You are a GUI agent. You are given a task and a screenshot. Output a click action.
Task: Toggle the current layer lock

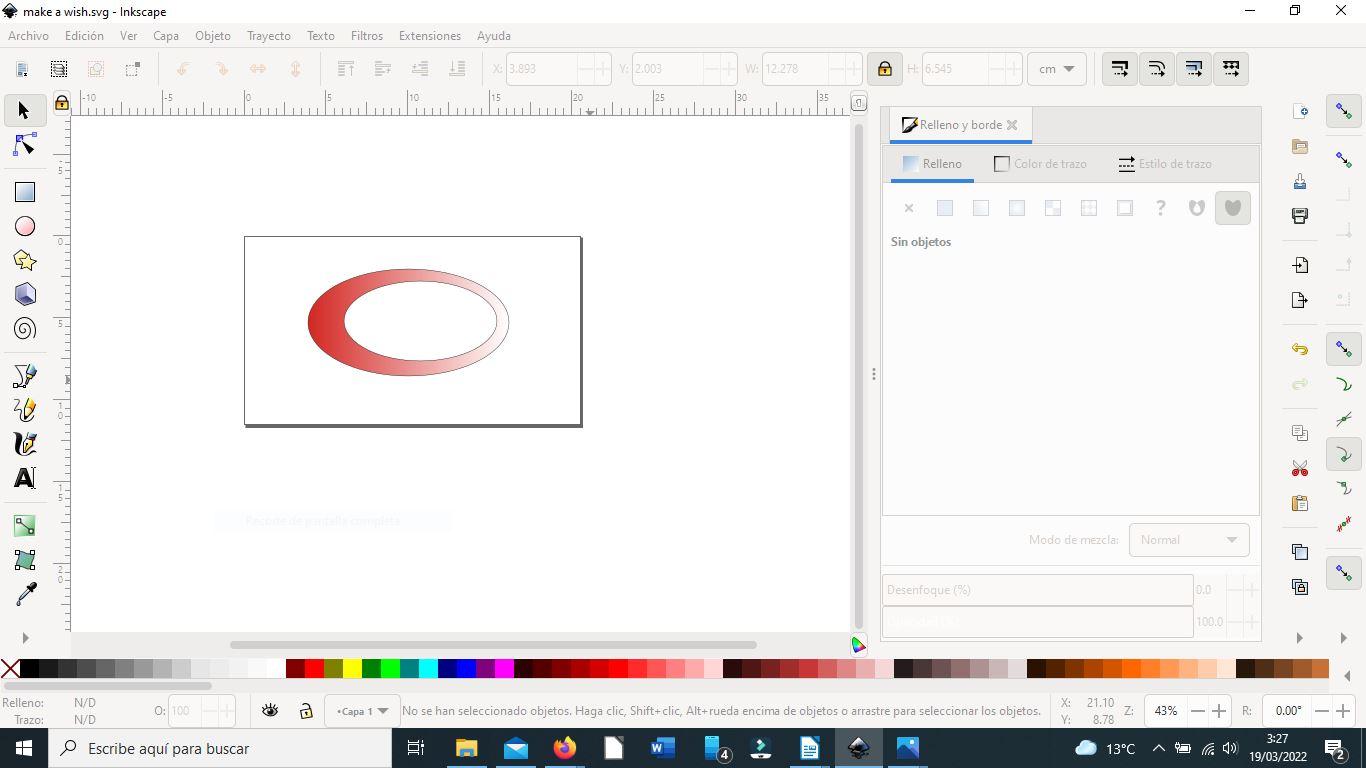(306, 711)
